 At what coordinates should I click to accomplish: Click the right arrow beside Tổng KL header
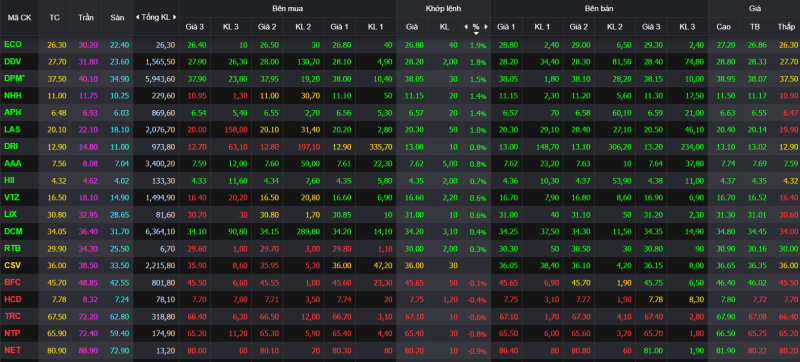[x=174, y=17]
